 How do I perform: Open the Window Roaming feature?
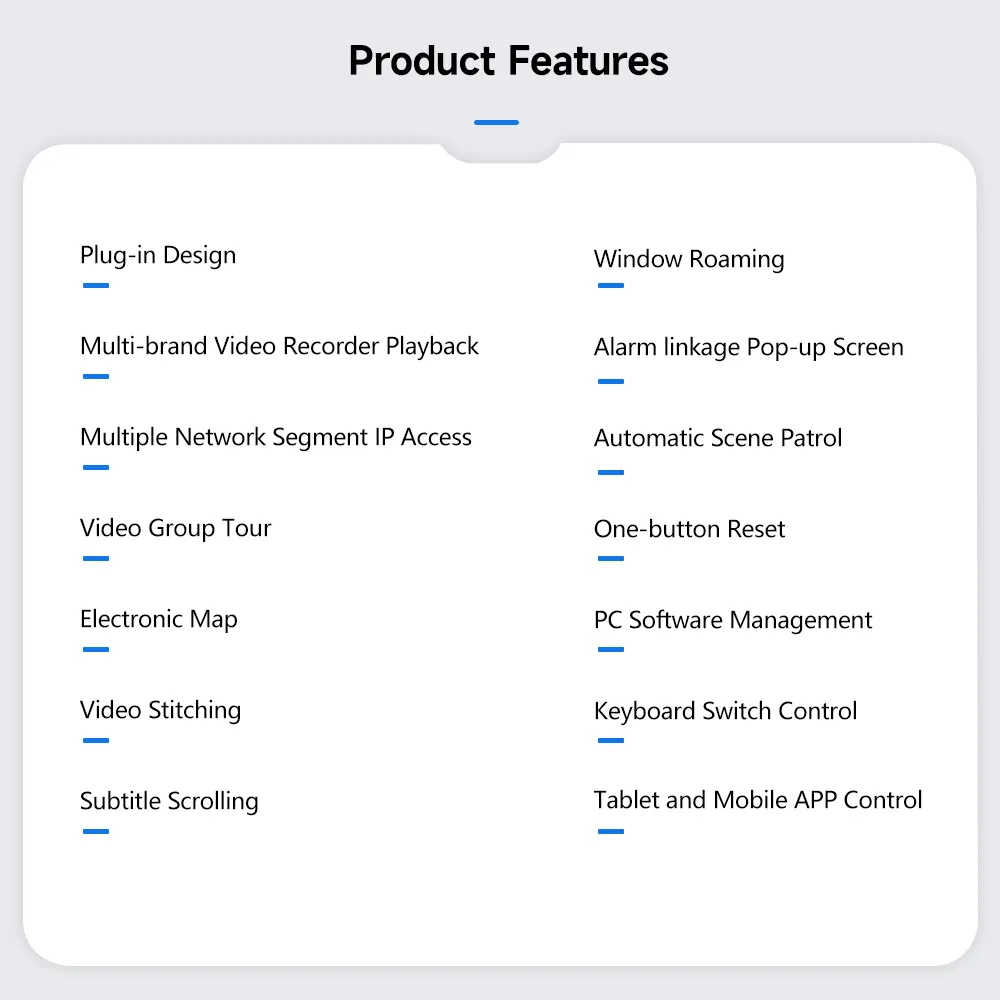[x=689, y=260]
